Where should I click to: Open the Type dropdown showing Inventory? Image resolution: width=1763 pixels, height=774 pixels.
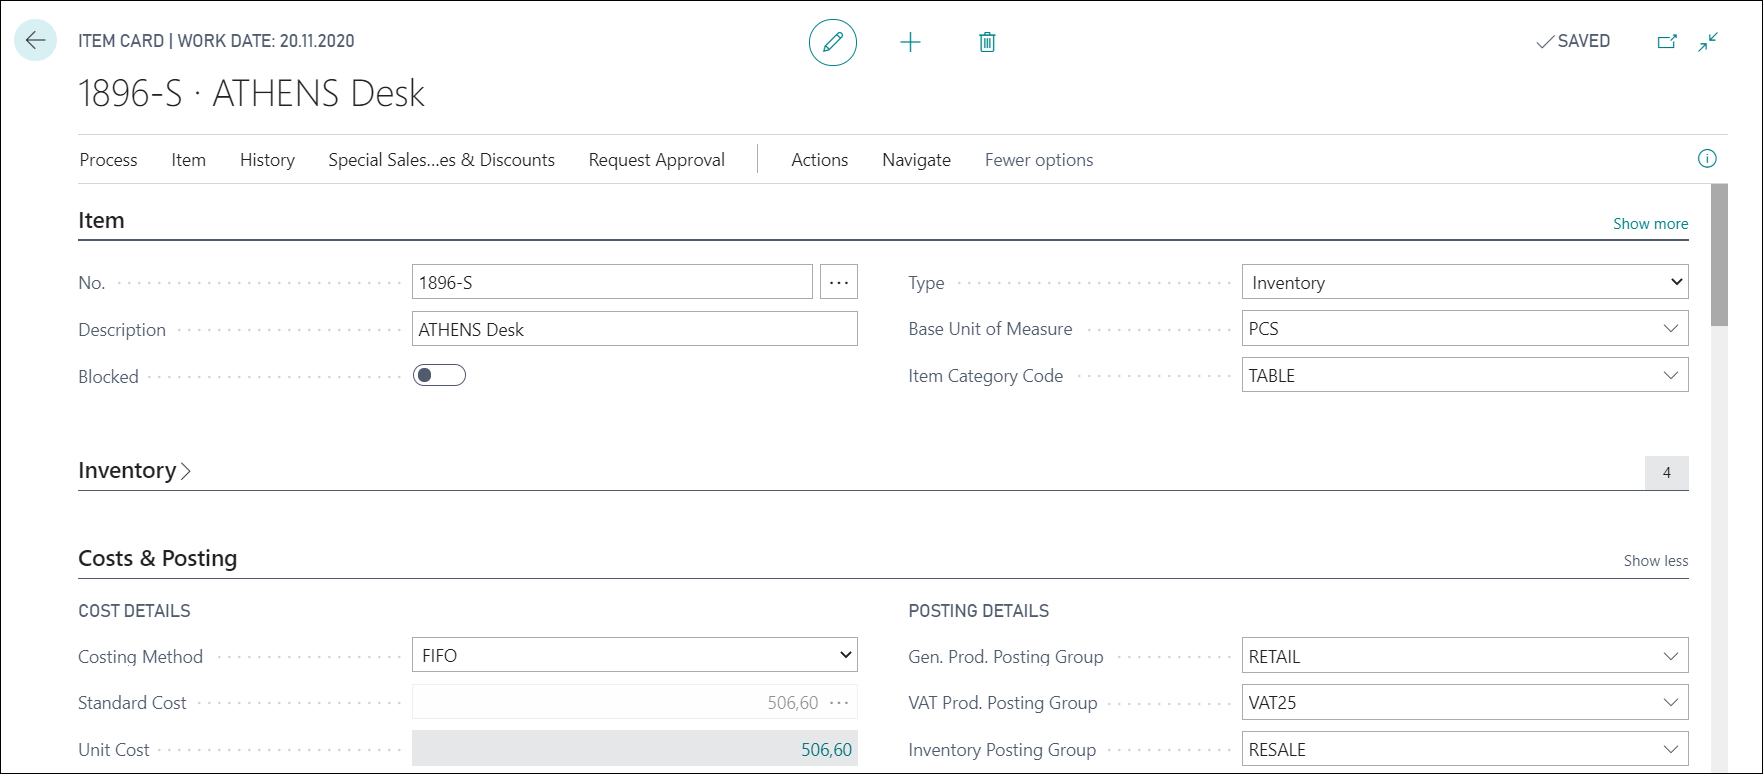click(x=1465, y=282)
